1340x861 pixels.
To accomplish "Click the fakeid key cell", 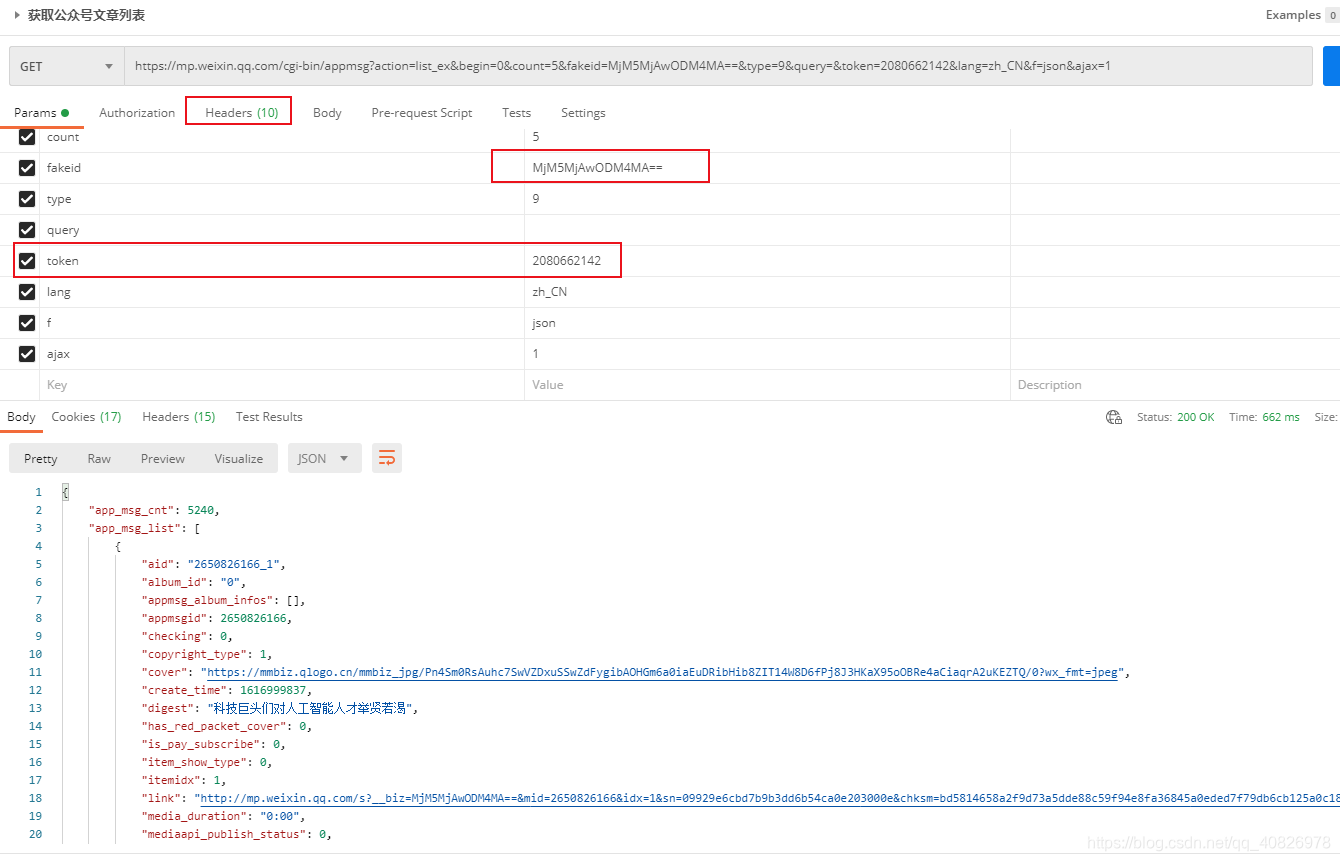I will point(282,168).
